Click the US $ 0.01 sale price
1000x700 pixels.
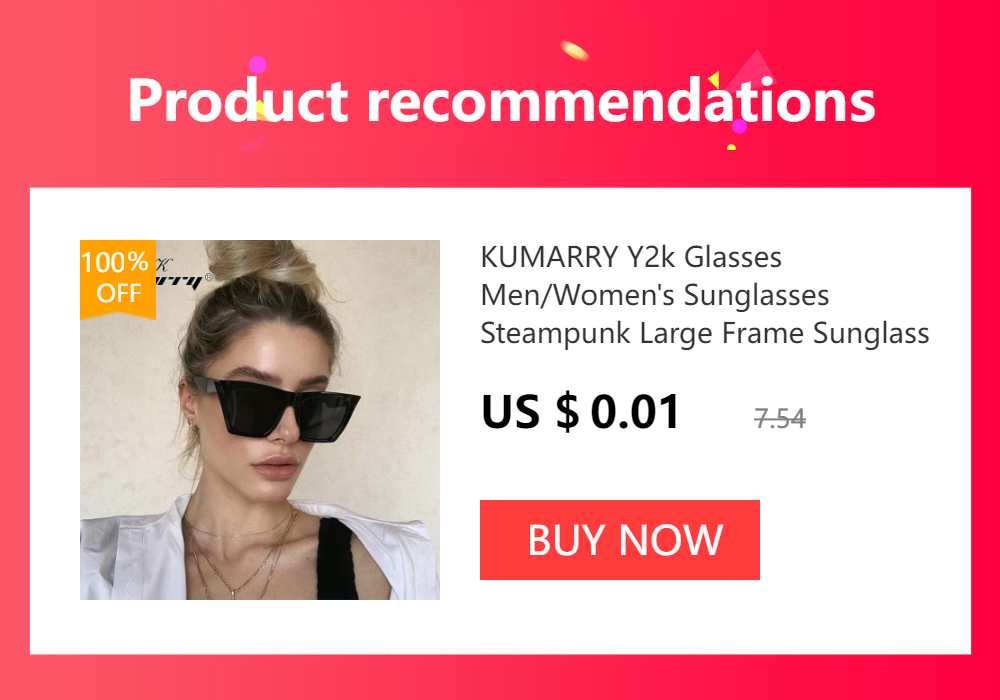[580, 412]
